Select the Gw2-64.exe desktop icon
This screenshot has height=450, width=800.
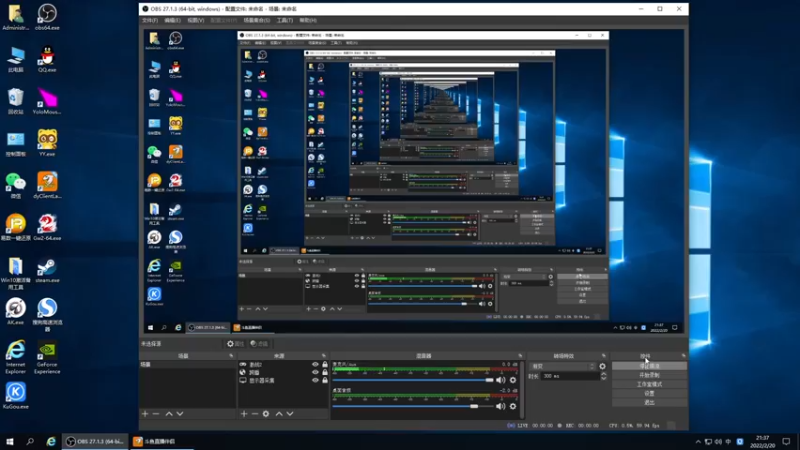coord(47,227)
